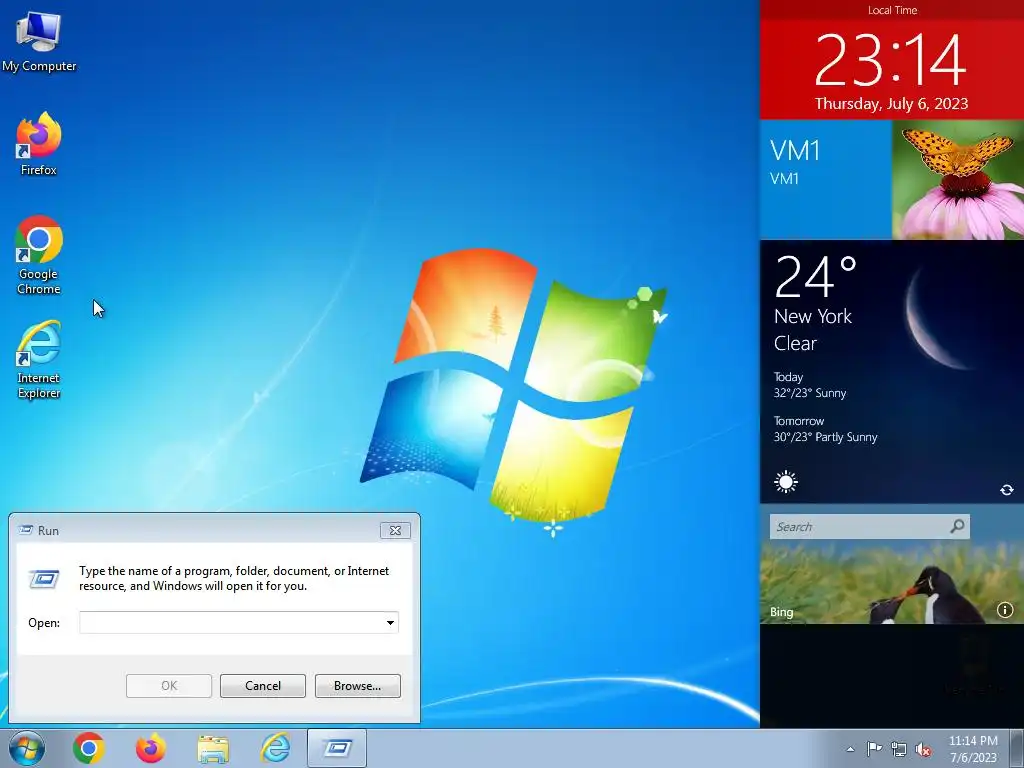Expand the Open combo box dropdown arrow

click(x=390, y=622)
